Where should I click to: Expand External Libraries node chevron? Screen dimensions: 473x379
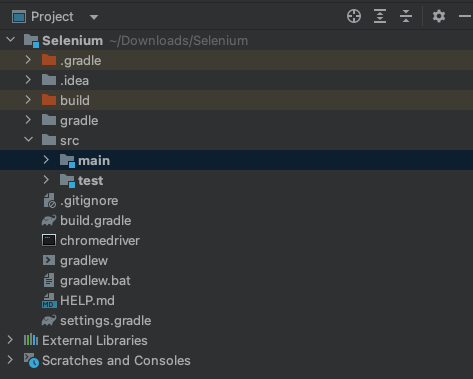point(10,340)
